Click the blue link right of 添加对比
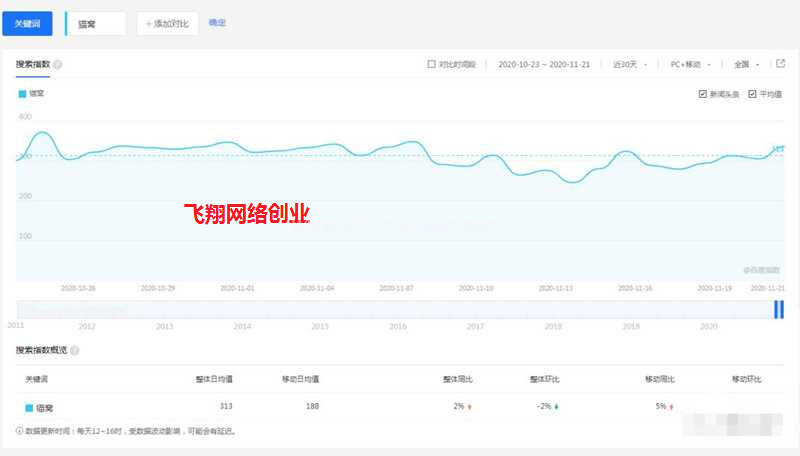This screenshot has width=800, height=456. (x=217, y=22)
